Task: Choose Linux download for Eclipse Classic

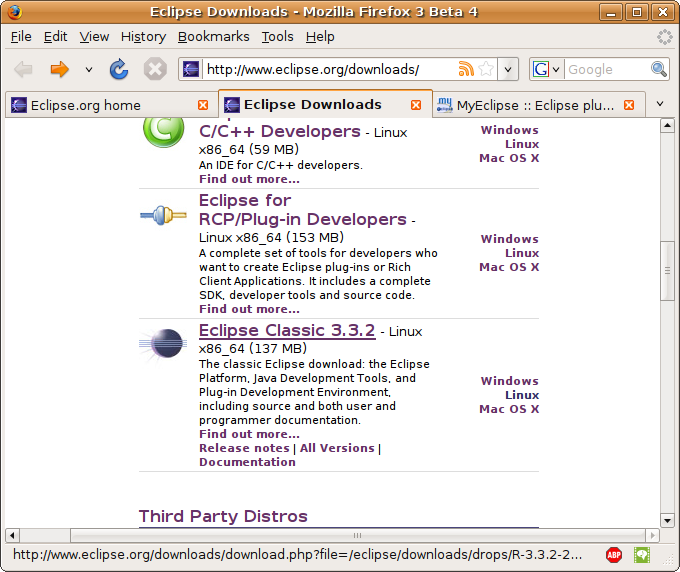Action: (522, 395)
